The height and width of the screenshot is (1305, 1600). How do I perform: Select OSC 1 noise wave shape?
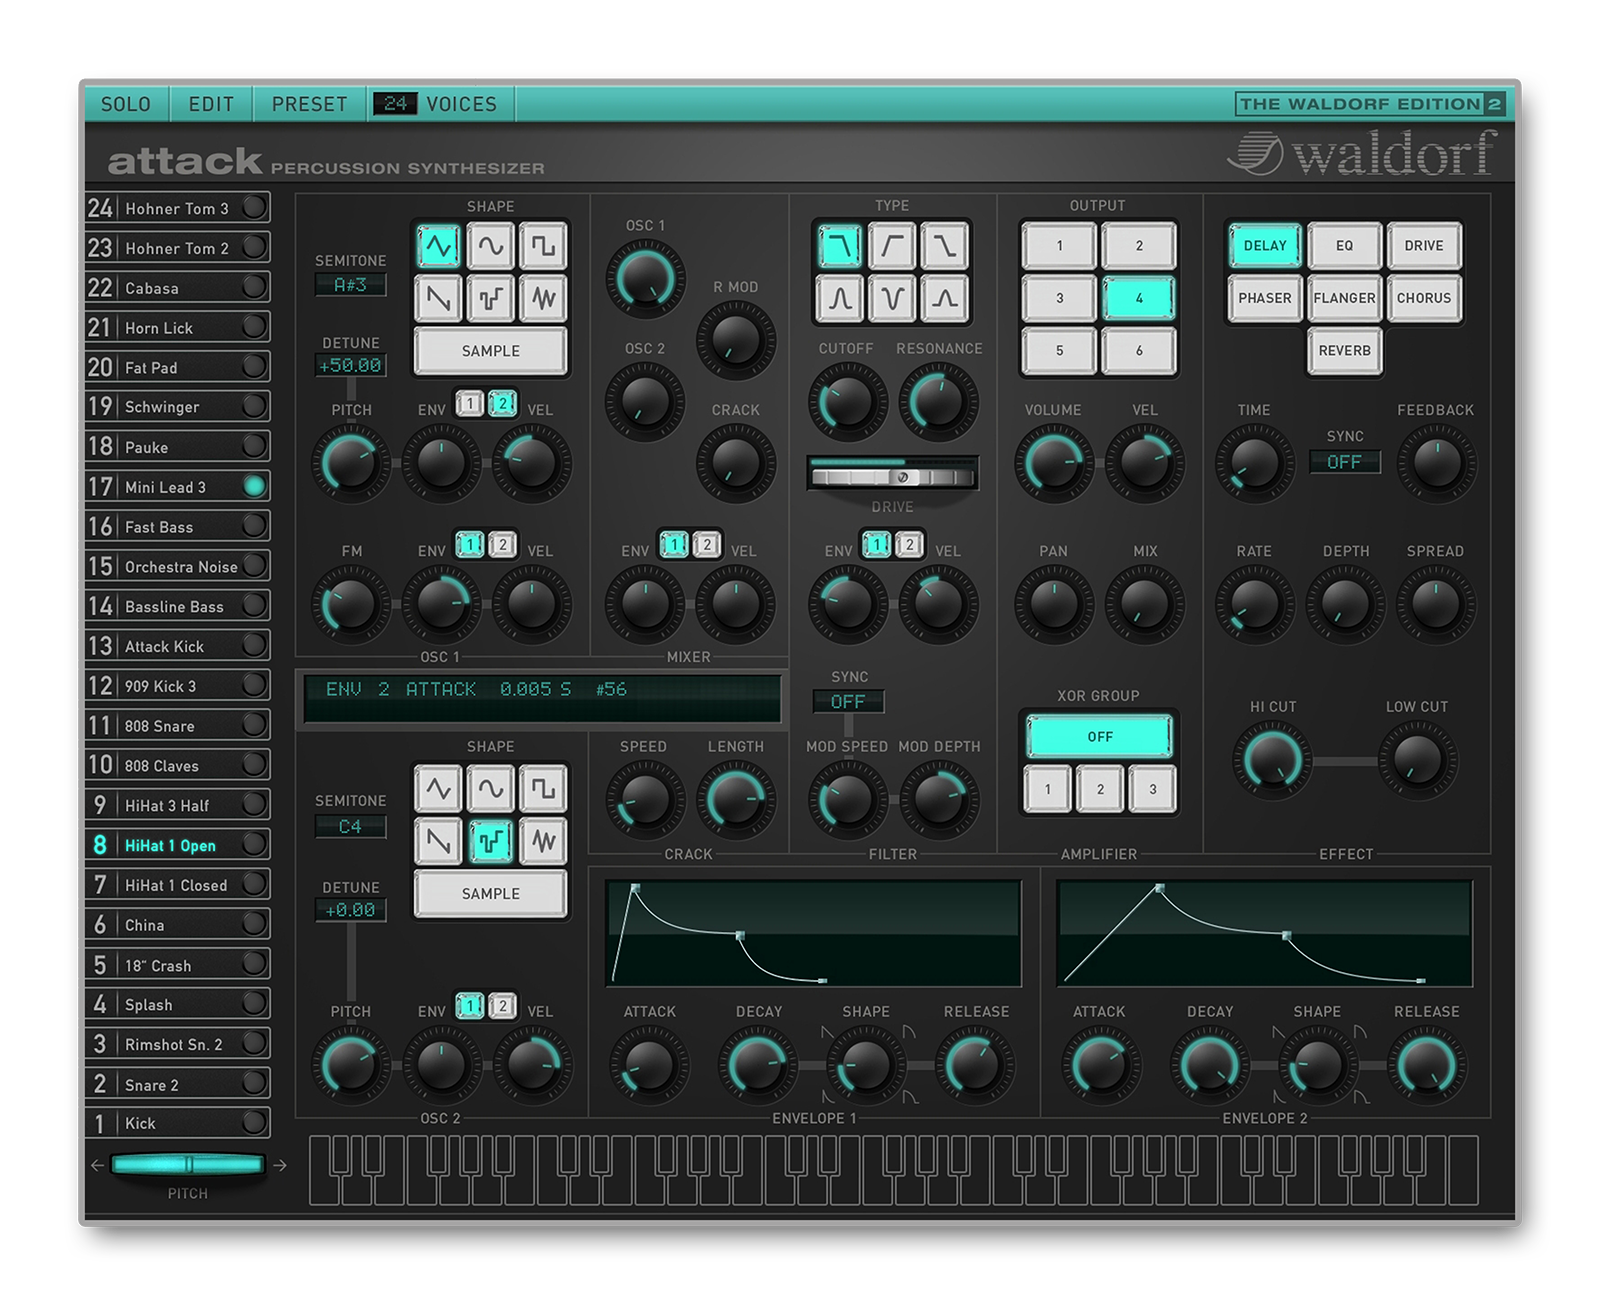coord(543,298)
